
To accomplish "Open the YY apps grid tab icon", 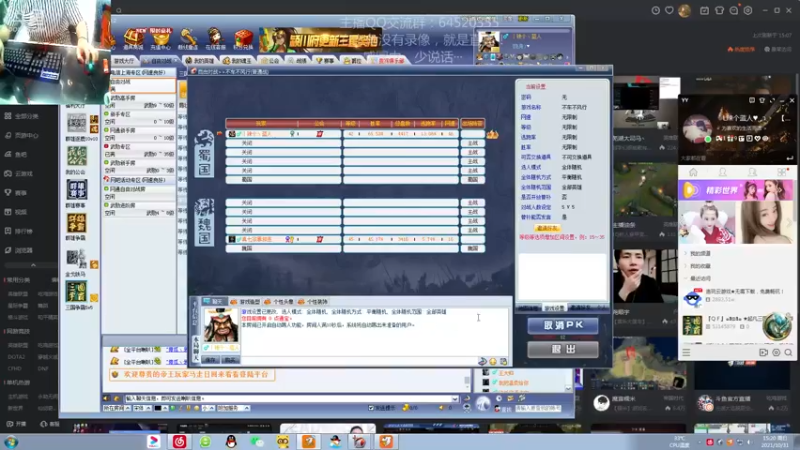I will pos(782,172).
